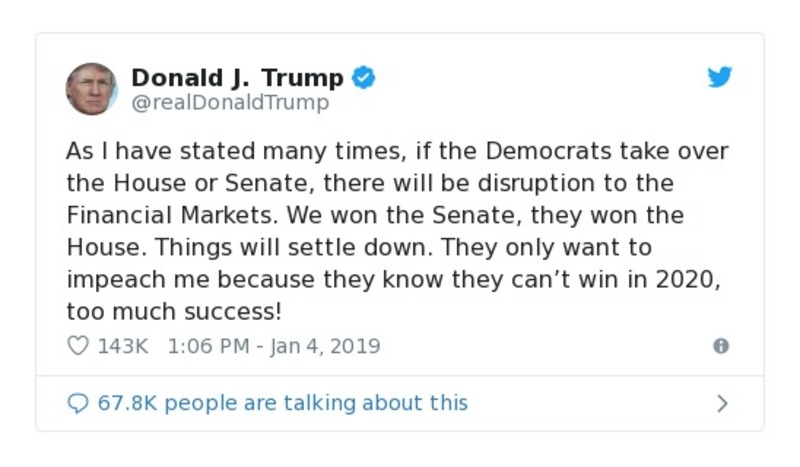Click the 143K likes count
The image size is (800, 467).
[123, 346]
